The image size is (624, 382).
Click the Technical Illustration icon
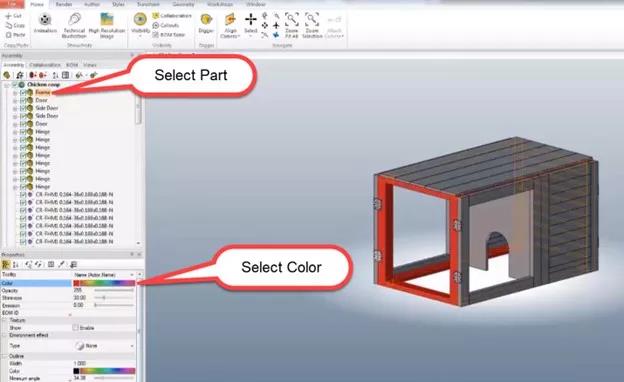[74, 25]
